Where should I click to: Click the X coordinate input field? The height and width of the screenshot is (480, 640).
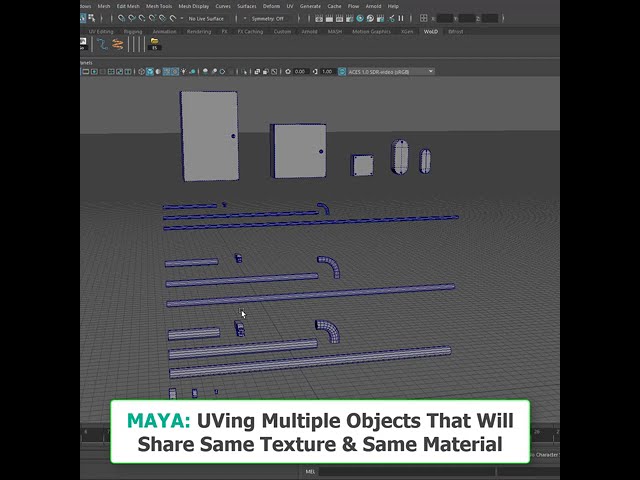pyautogui.click(x=445, y=18)
